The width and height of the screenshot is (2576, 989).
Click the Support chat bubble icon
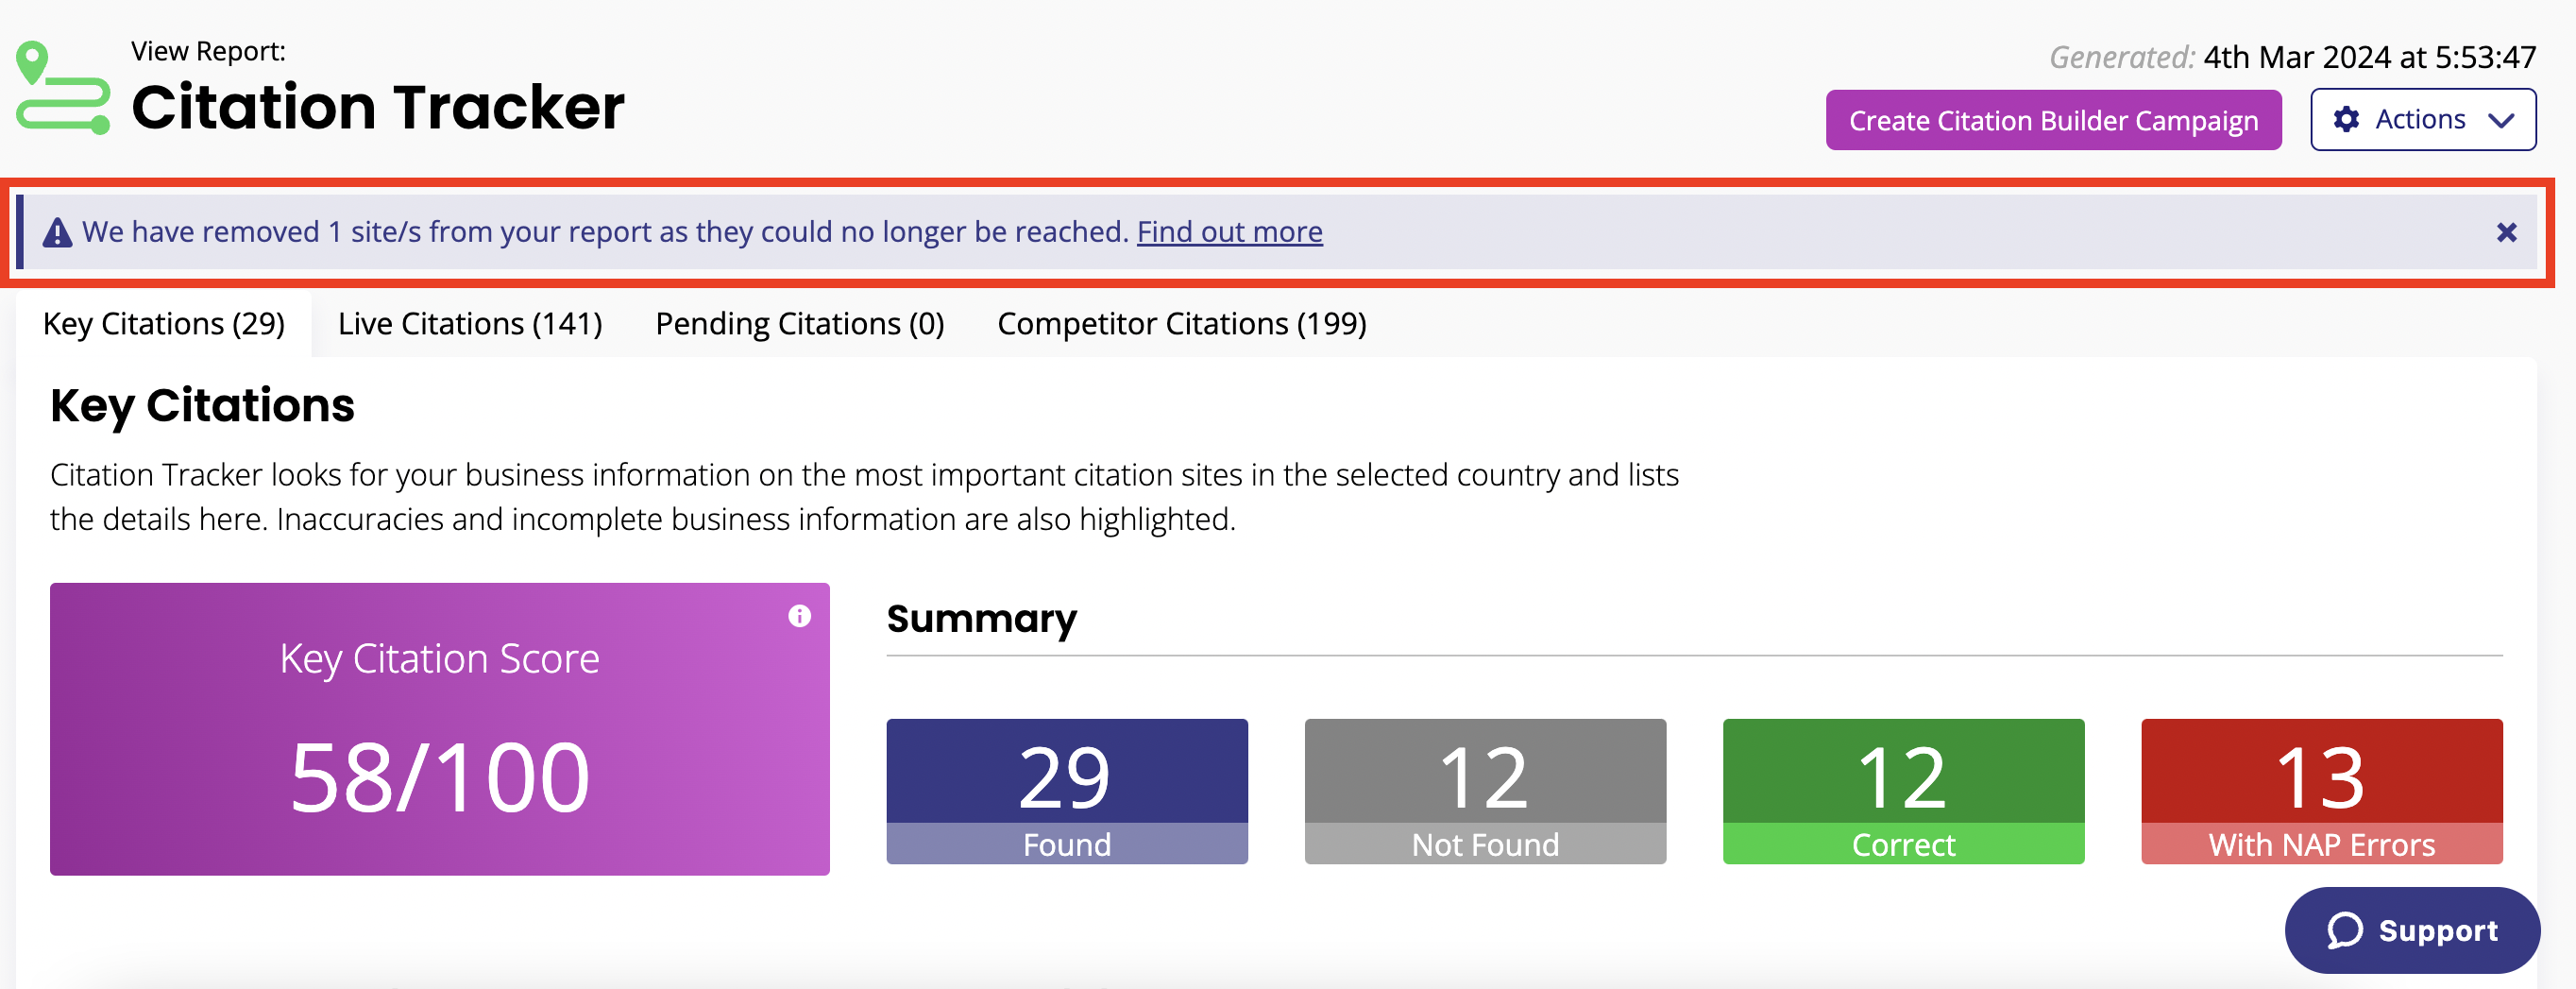[2344, 930]
